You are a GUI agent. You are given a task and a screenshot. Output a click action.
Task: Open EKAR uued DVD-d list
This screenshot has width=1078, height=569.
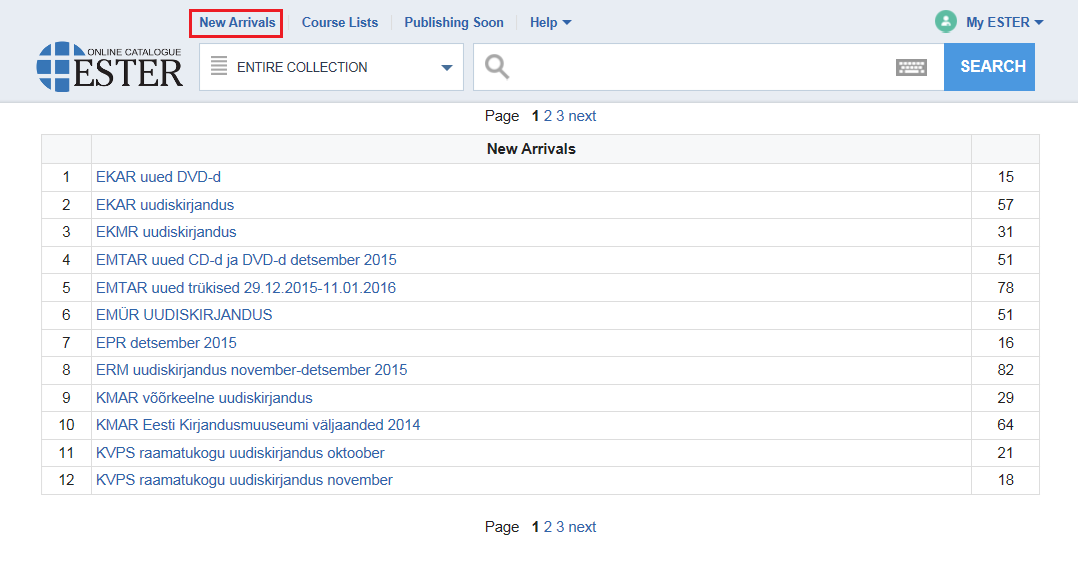(158, 177)
